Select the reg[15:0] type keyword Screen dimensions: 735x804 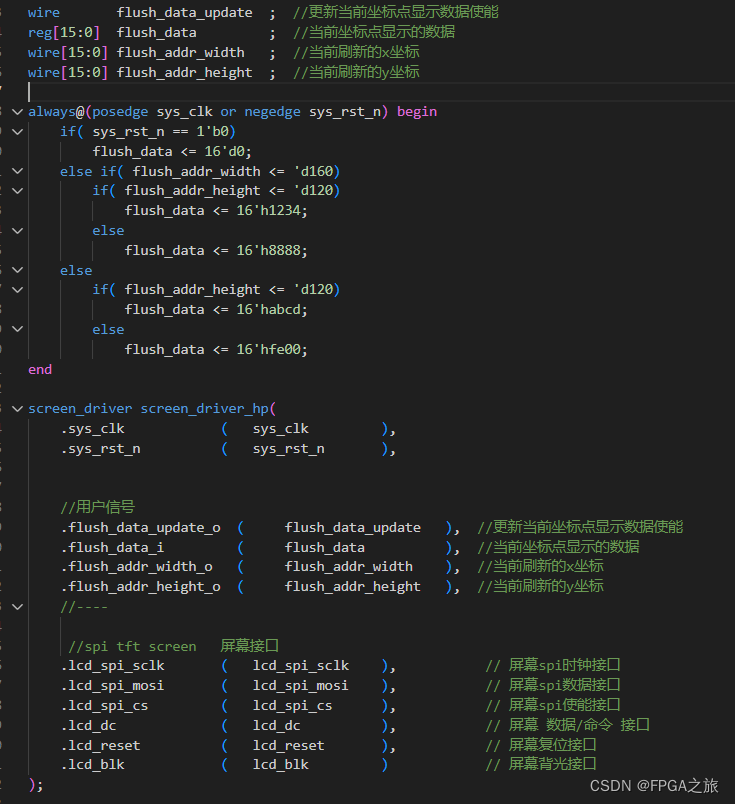pos(64,33)
